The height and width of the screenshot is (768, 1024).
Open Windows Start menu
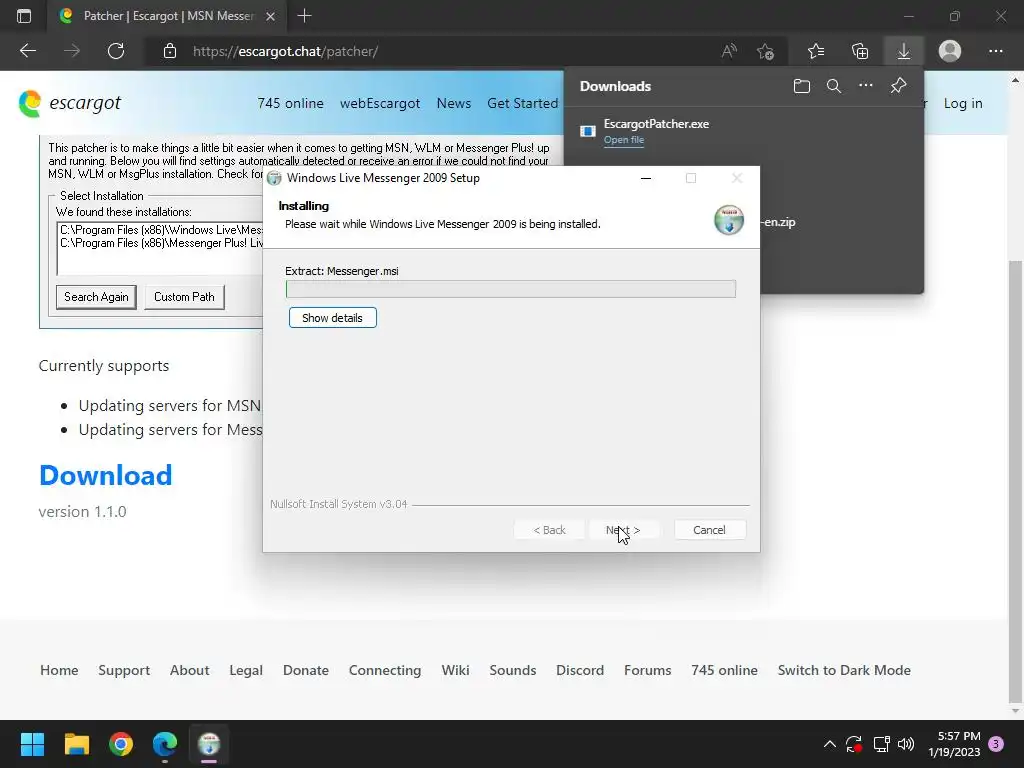(x=32, y=743)
